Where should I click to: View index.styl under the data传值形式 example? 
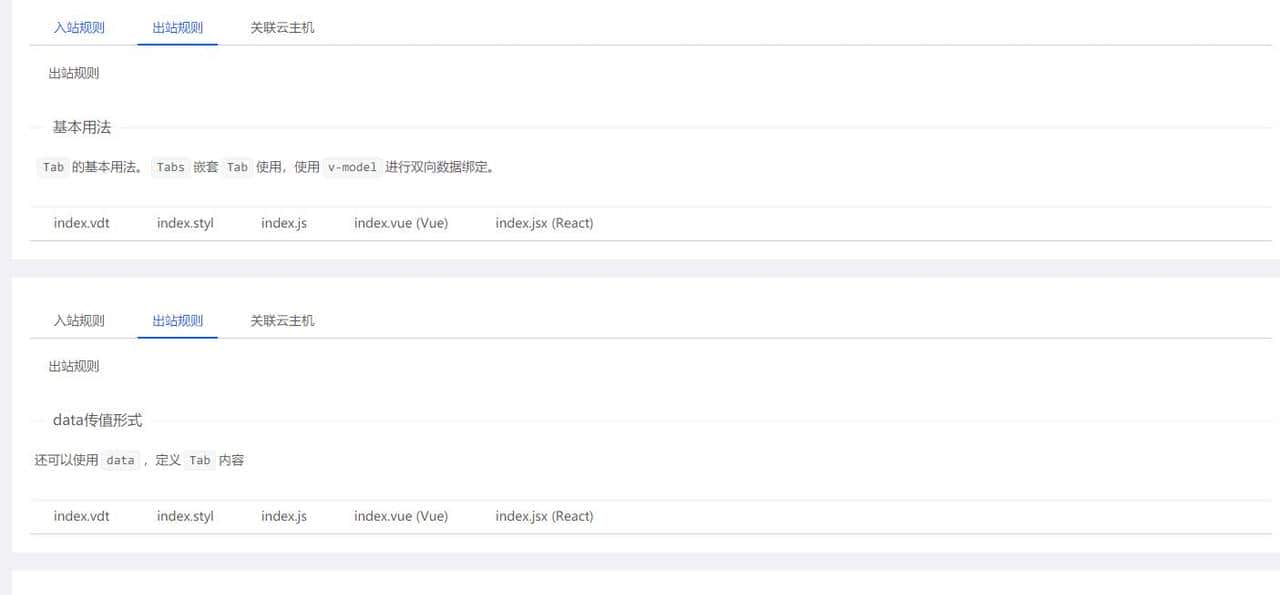(185, 515)
